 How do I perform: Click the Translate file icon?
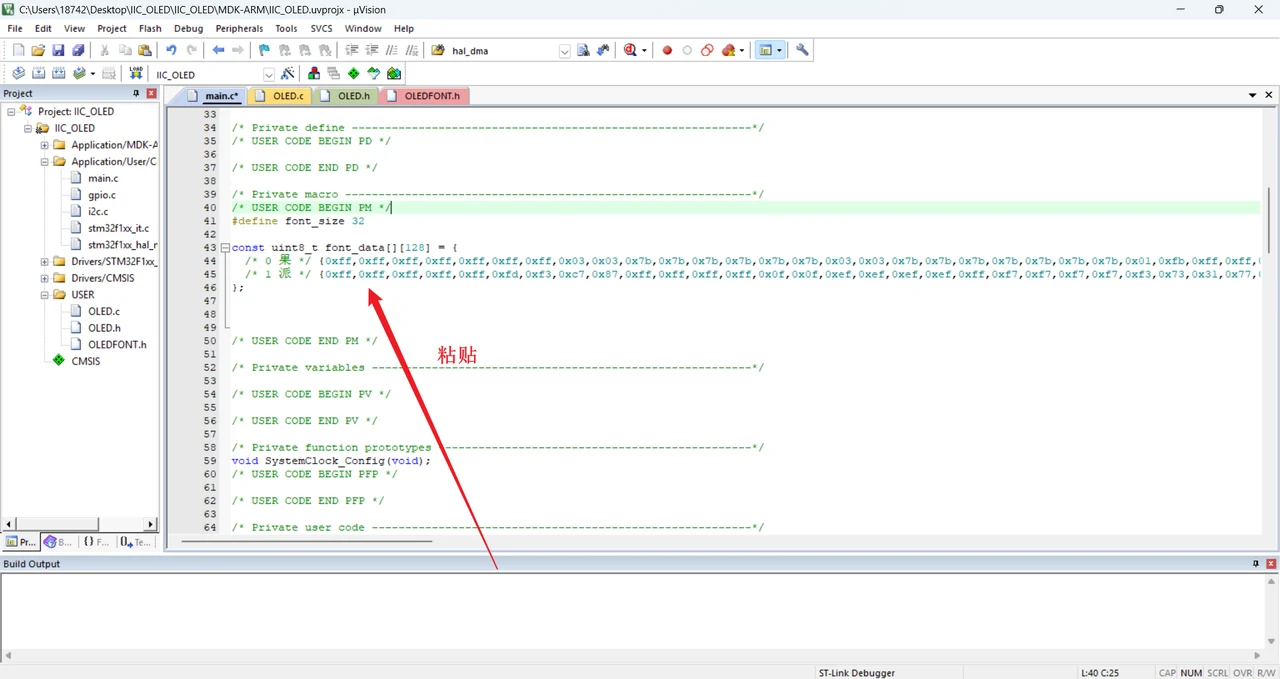click(x=18, y=74)
